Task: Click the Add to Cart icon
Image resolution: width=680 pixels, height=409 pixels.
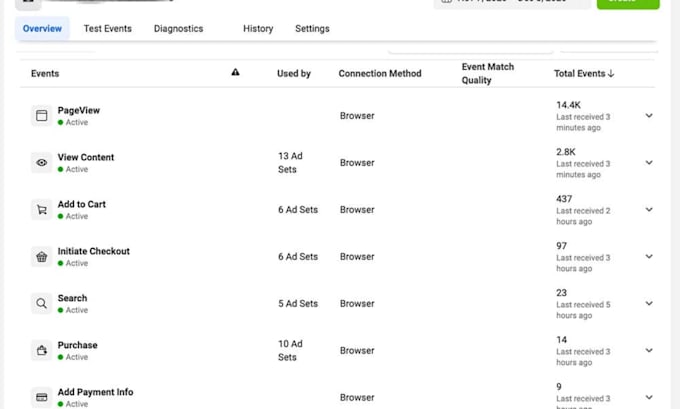Action: click(x=42, y=209)
